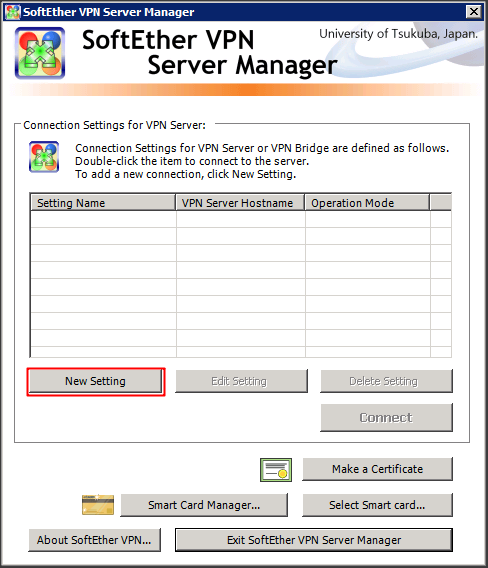This screenshot has width=488, height=568.
Task: Click the gold smart card icon
Action: [98, 505]
